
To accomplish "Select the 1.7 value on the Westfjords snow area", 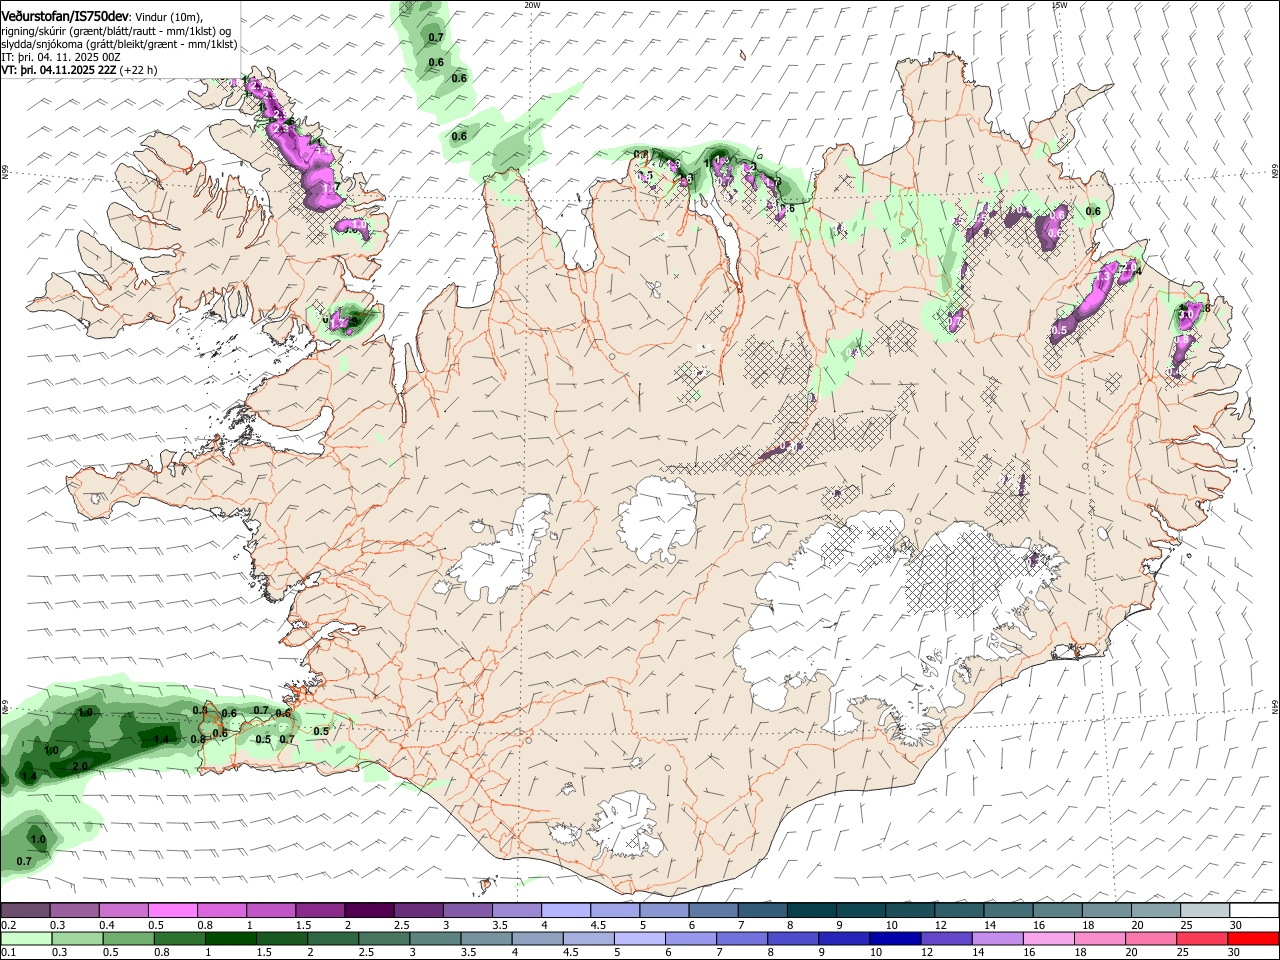I will (x=332, y=187).
